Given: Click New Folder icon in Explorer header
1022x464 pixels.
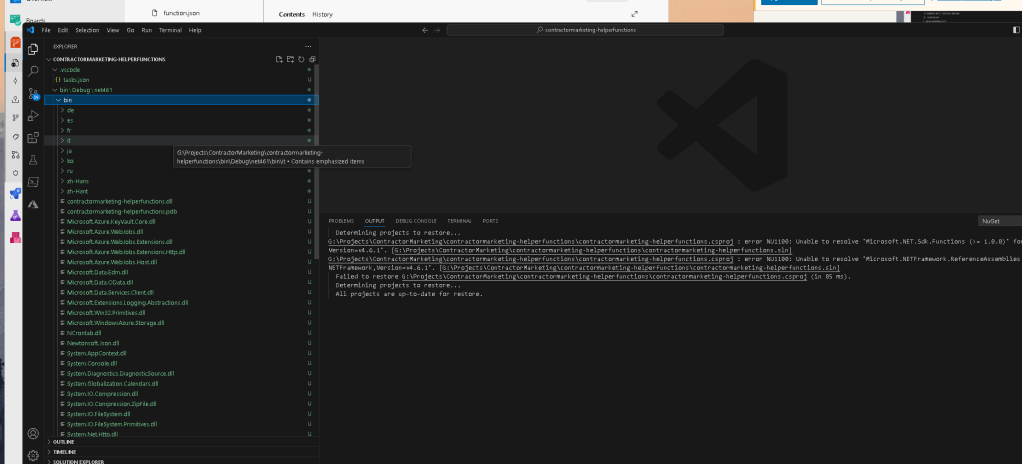Looking at the screenshot, I should pos(290,59).
